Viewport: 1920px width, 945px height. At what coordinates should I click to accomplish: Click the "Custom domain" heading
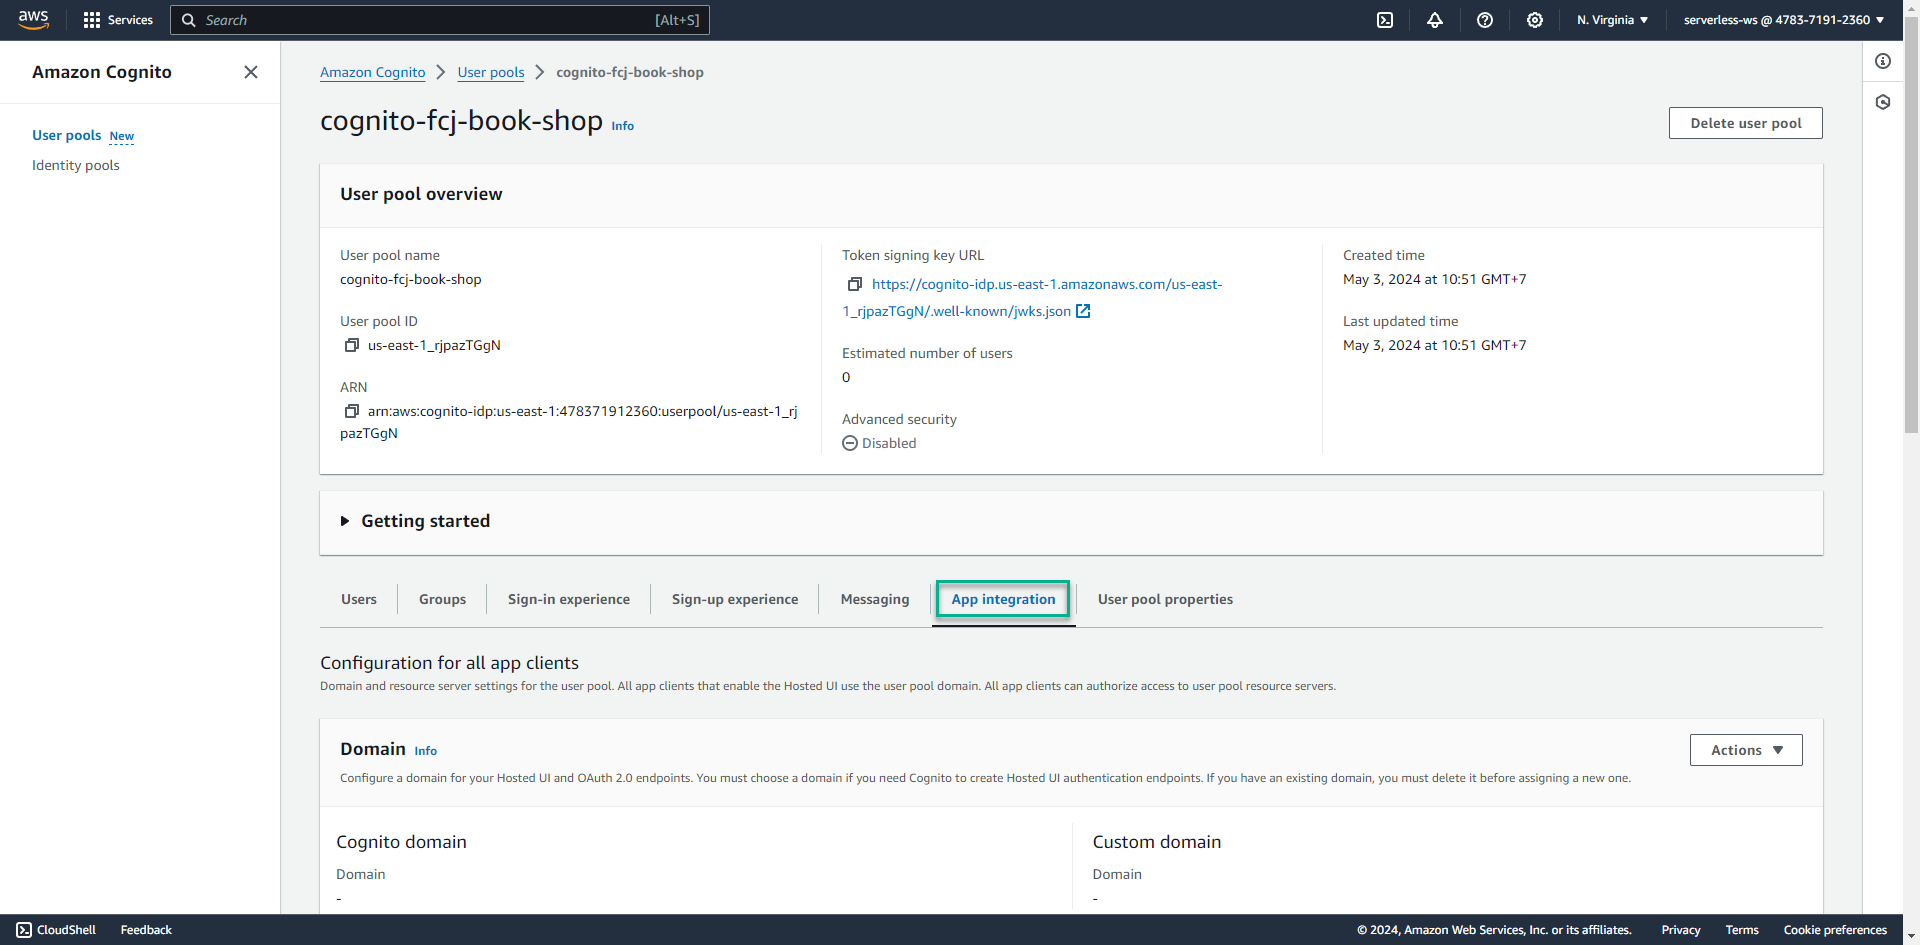pyautogui.click(x=1157, y=842)
